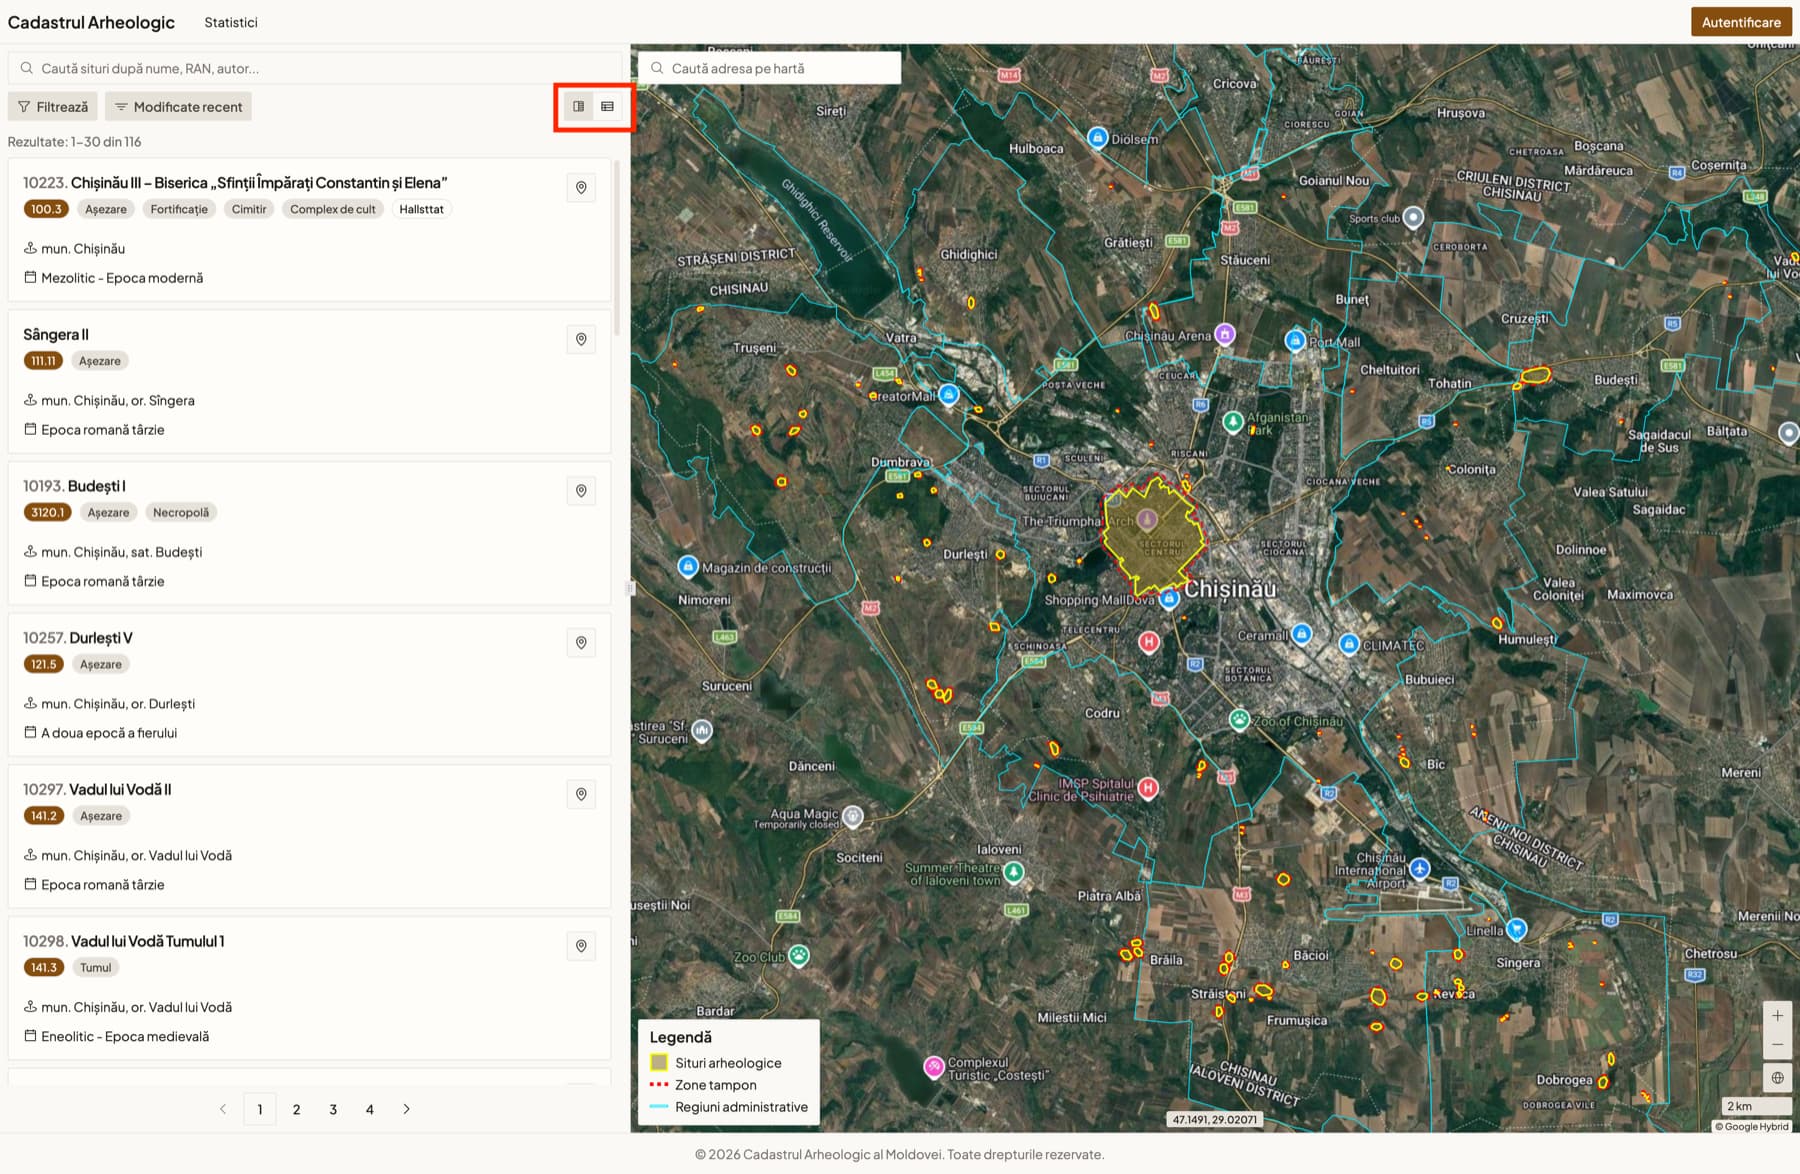Focus the map address search field

(769, 68)
